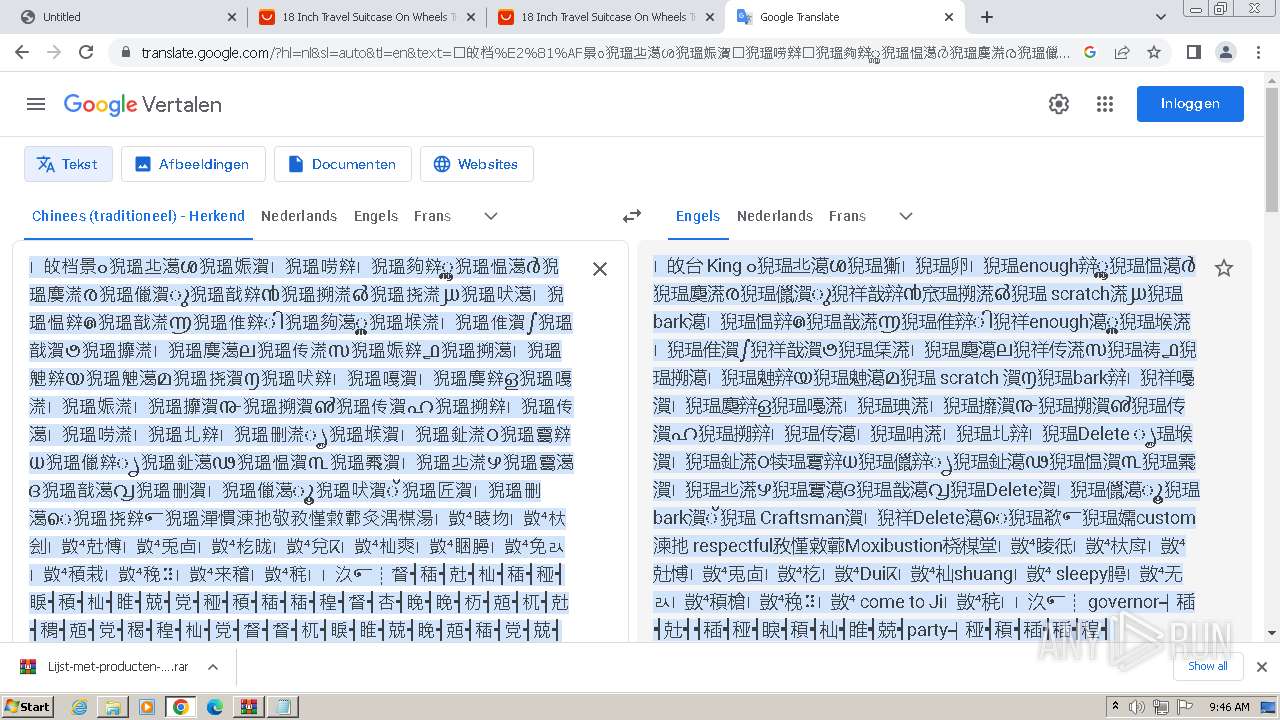
Task: Choose Chinees (traditioneel) - Herkend source language
Action: 138,216
